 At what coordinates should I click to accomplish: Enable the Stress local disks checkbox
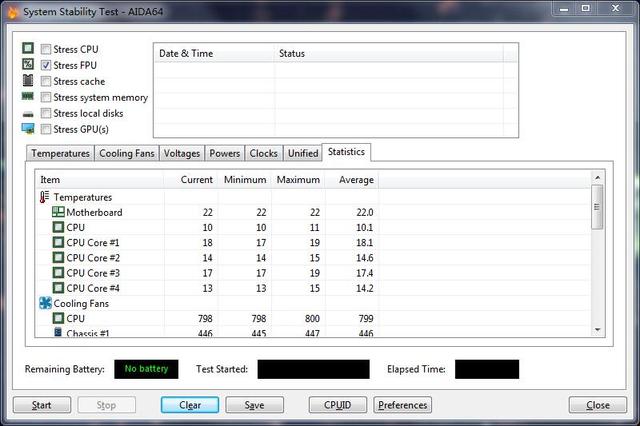(46, 113)
